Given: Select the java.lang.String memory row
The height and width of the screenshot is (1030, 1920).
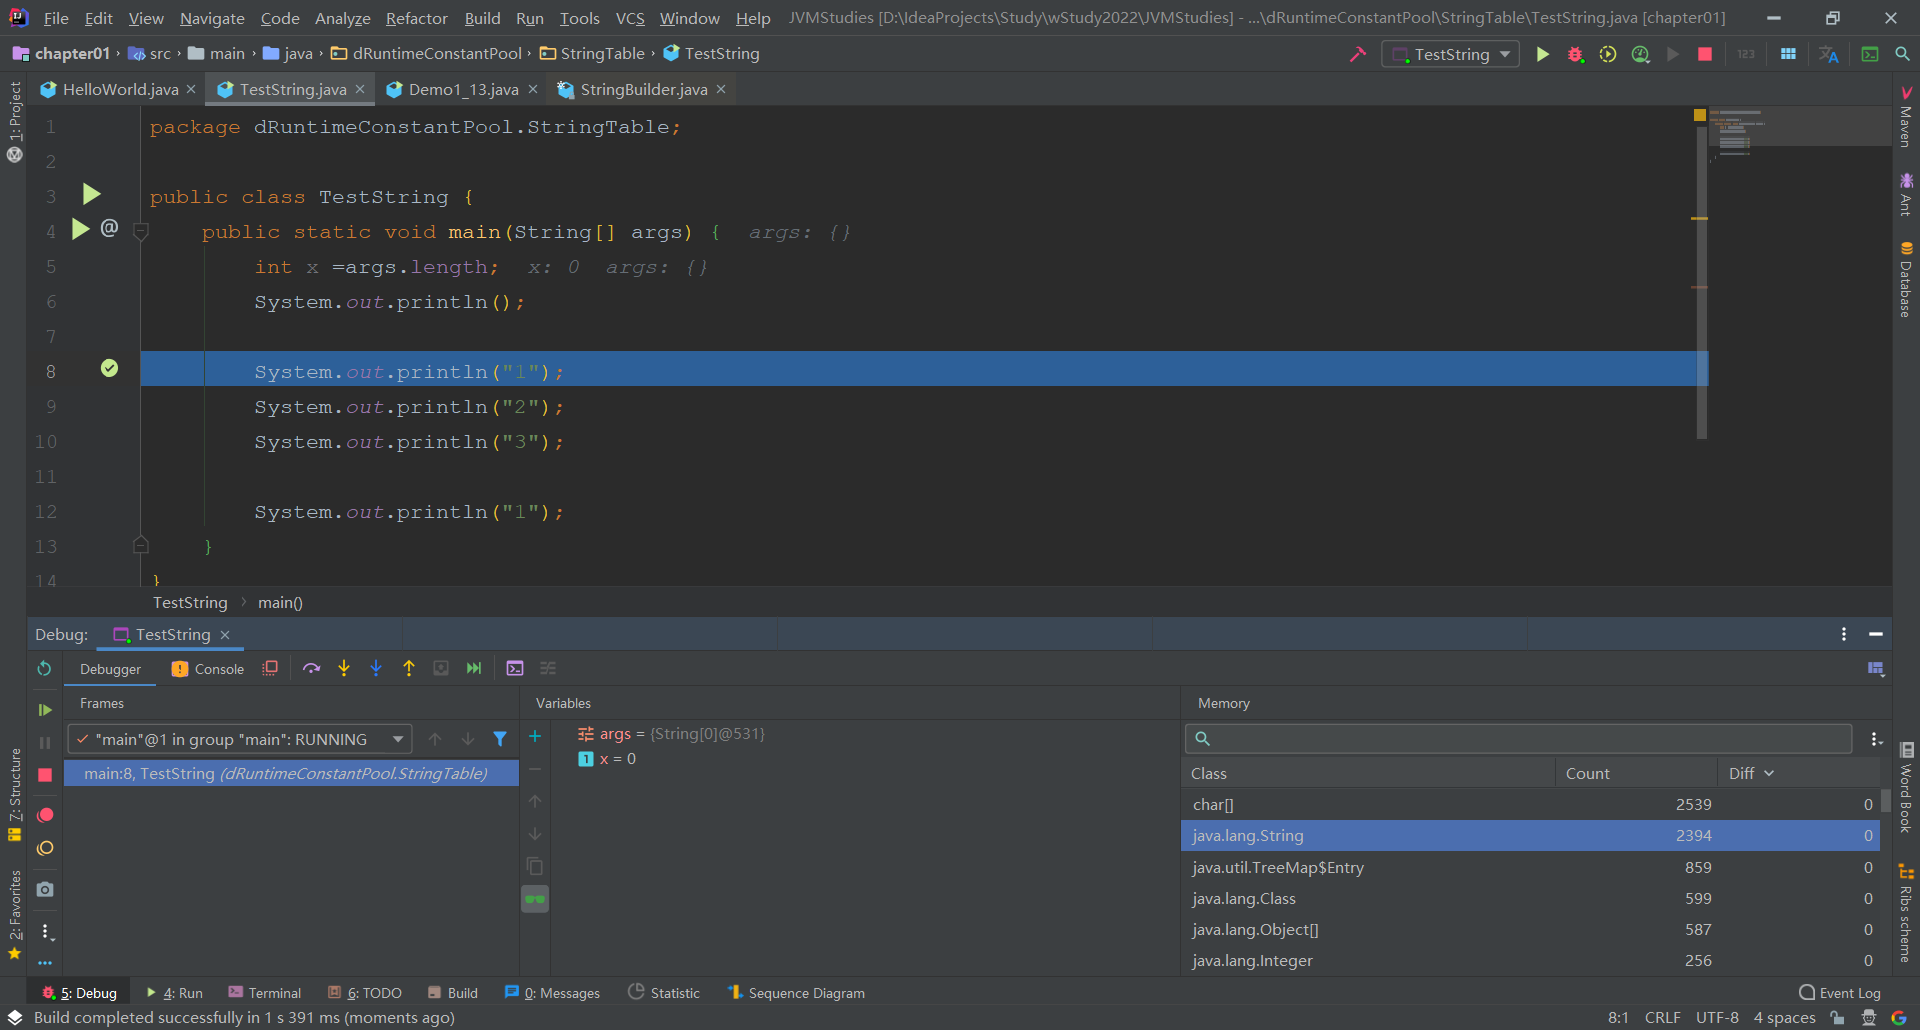Looking at the screenshot, I should (x=1530, y=836).
